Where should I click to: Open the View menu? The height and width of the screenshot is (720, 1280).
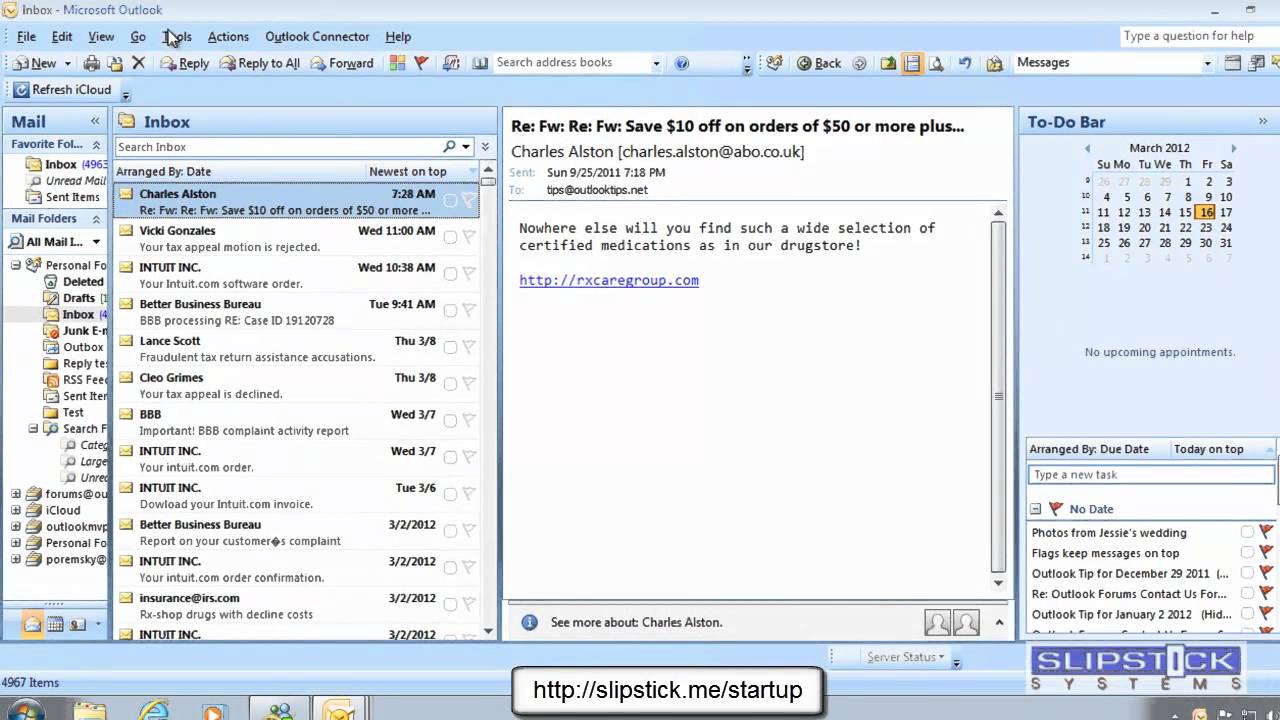(101, 36)
